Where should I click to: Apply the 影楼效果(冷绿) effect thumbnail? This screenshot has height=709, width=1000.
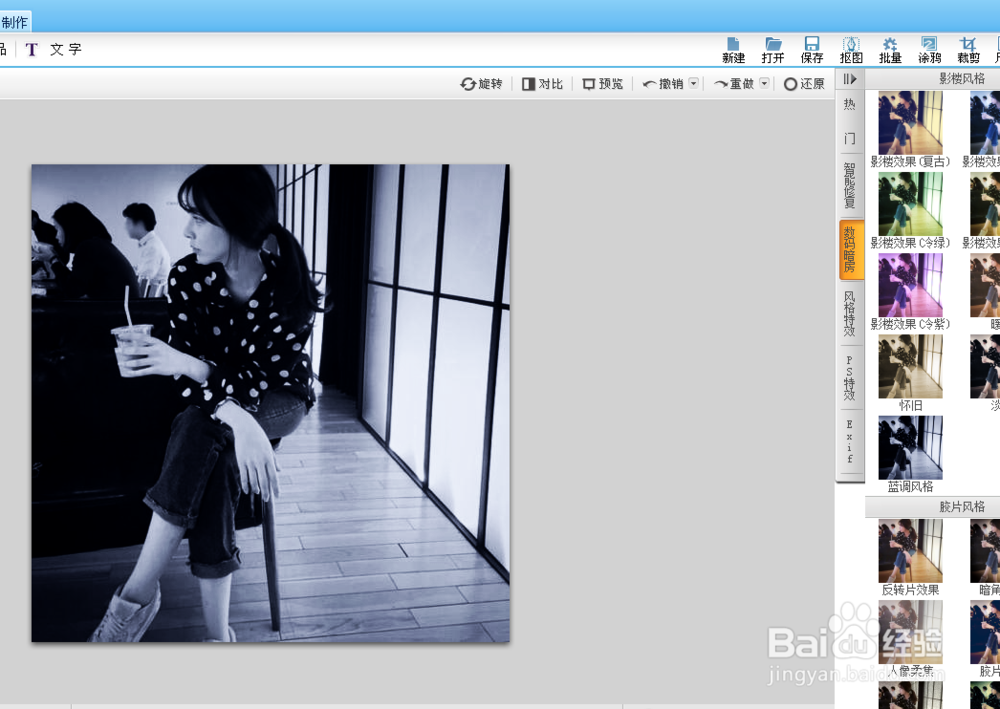910,204
